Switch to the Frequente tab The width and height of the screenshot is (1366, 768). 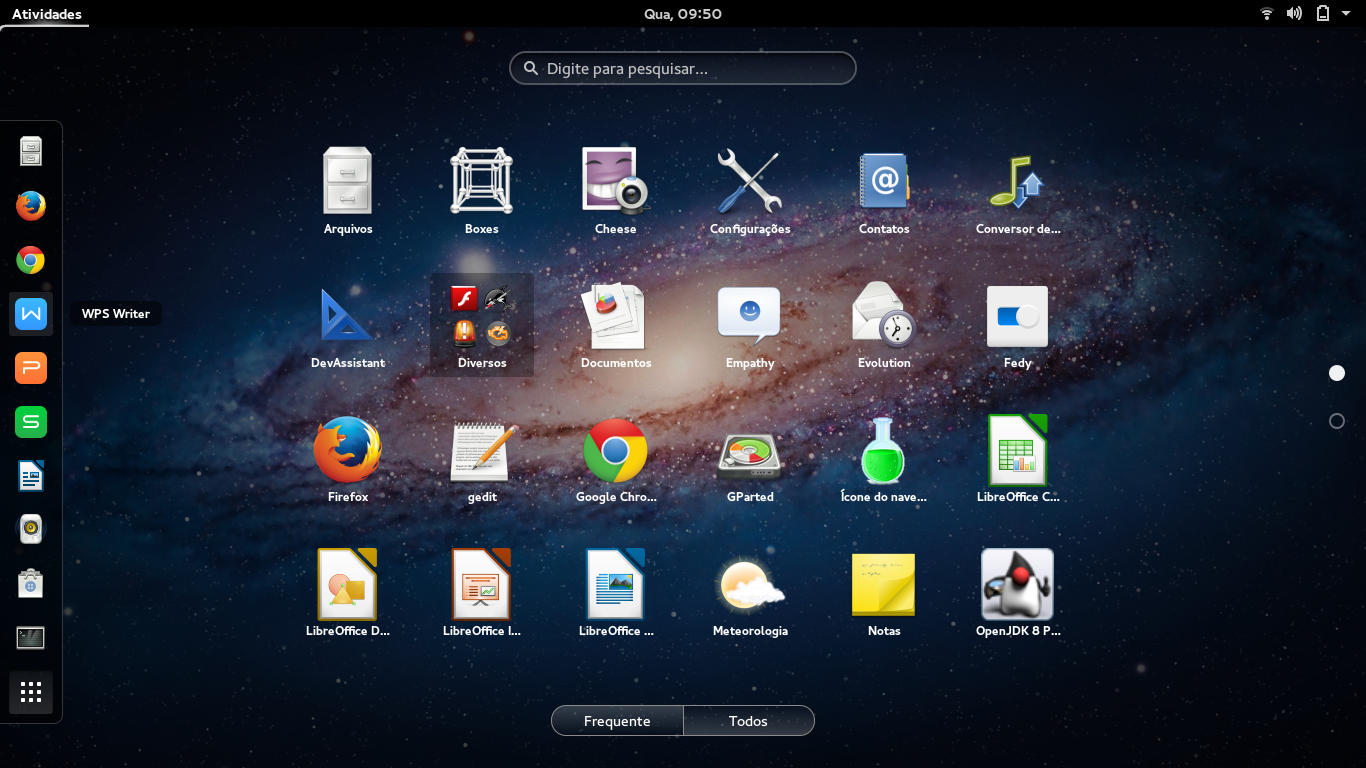click(x=616, y=720)
